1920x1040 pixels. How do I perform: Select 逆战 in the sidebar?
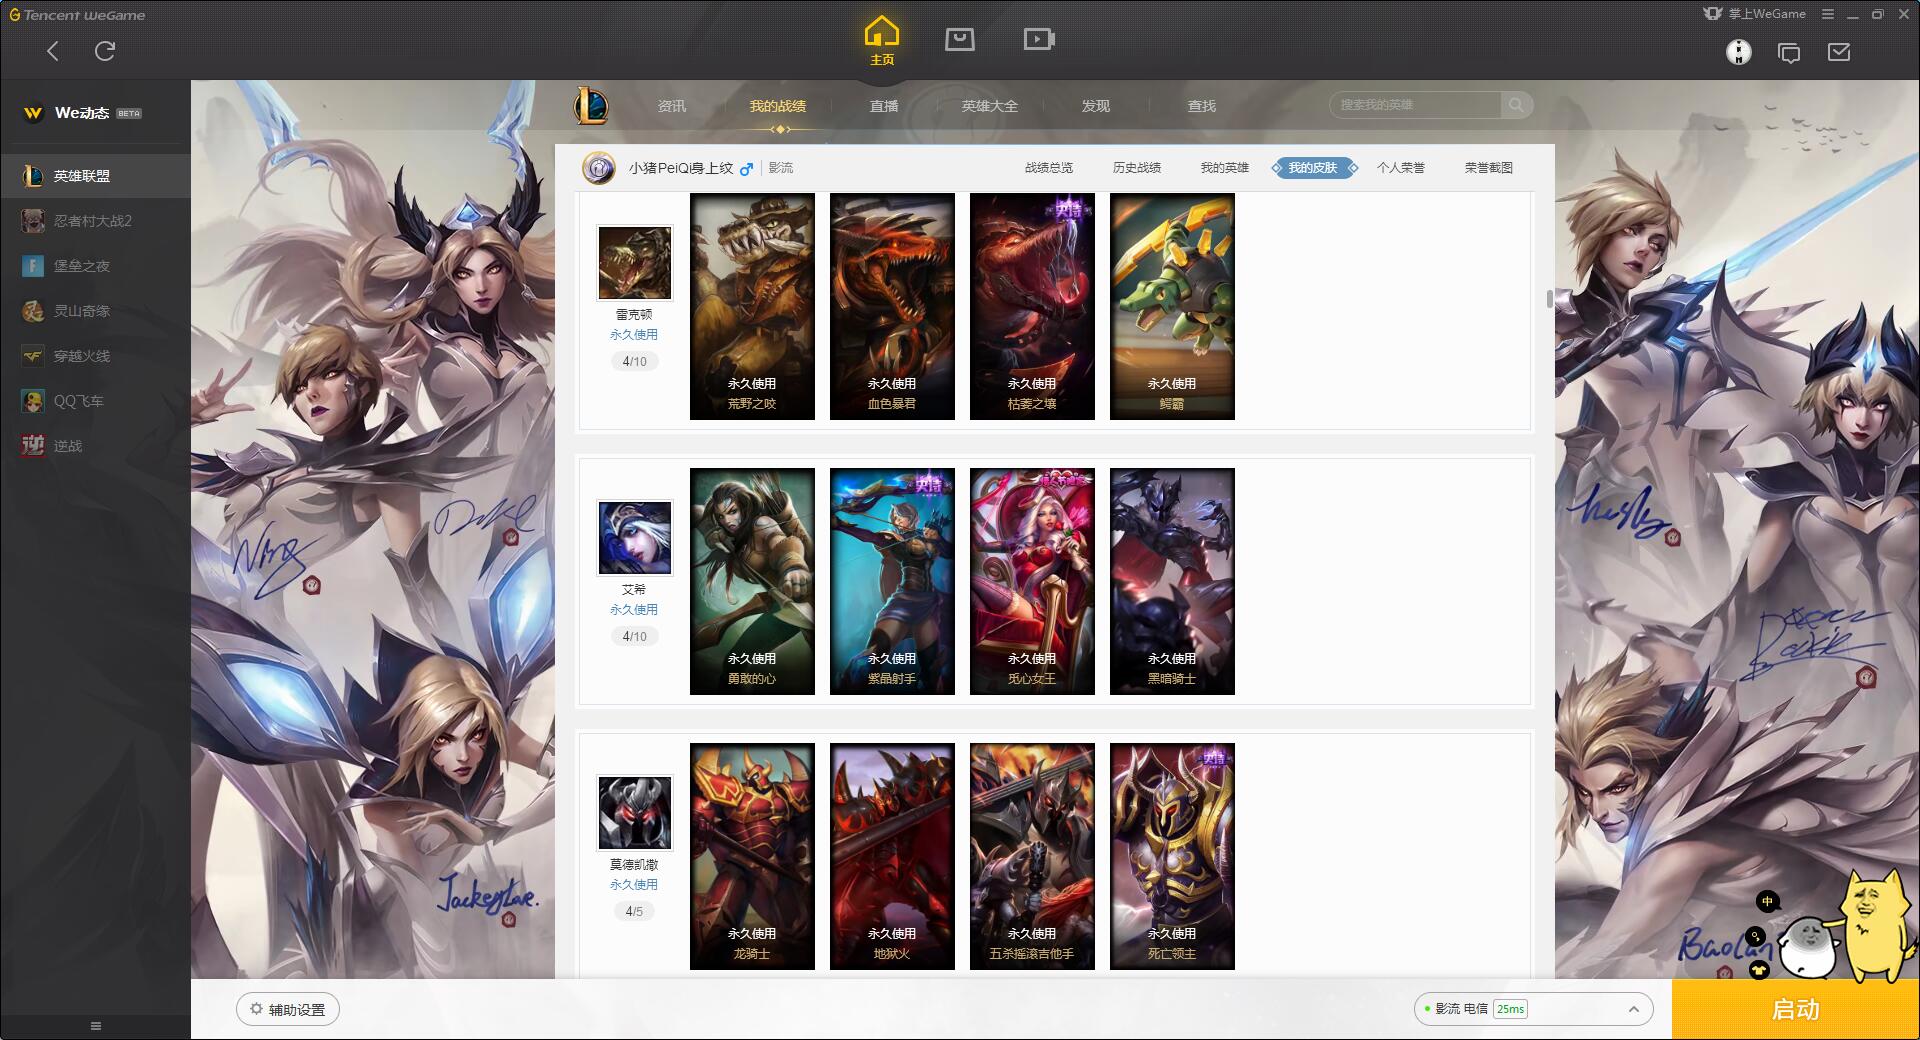point(95,446)
